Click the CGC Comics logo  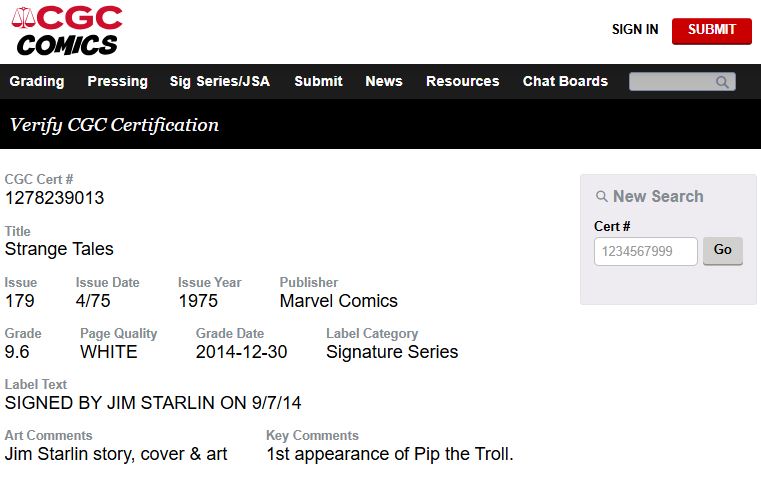67,30
